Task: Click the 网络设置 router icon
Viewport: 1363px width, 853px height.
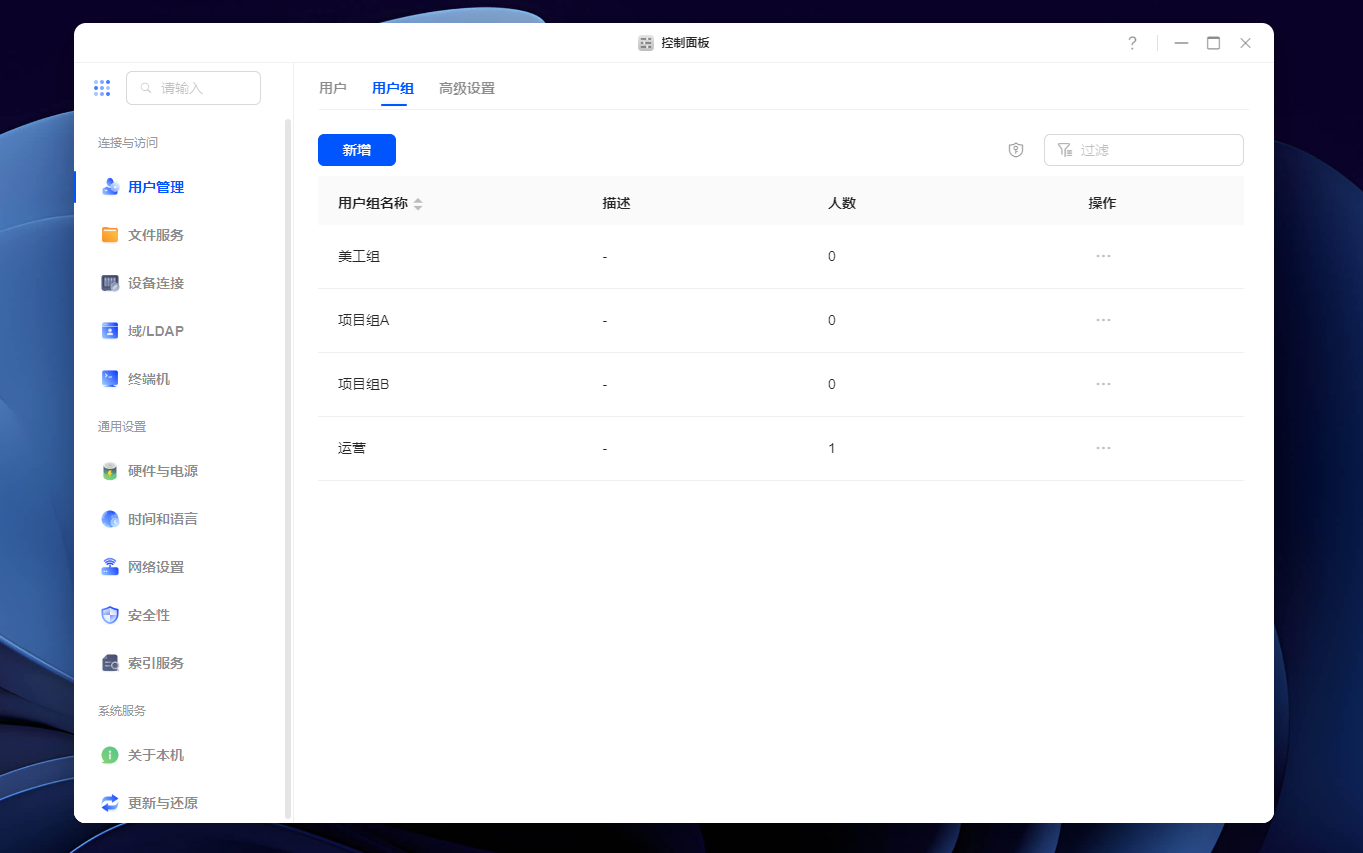Action: click(110, 567)
